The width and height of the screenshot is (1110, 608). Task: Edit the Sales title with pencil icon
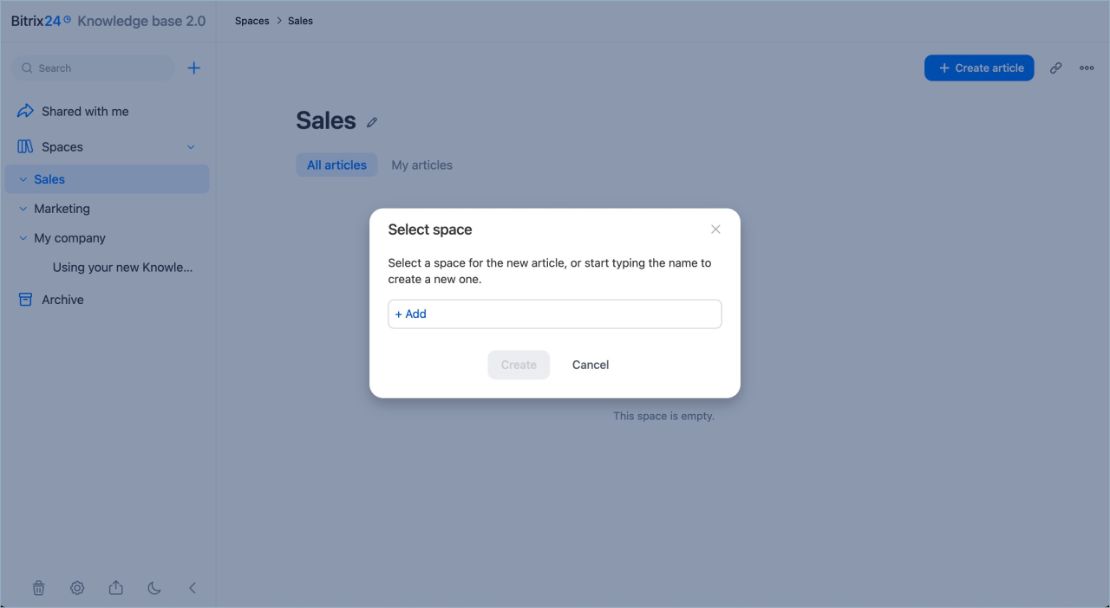coord(372,122)
